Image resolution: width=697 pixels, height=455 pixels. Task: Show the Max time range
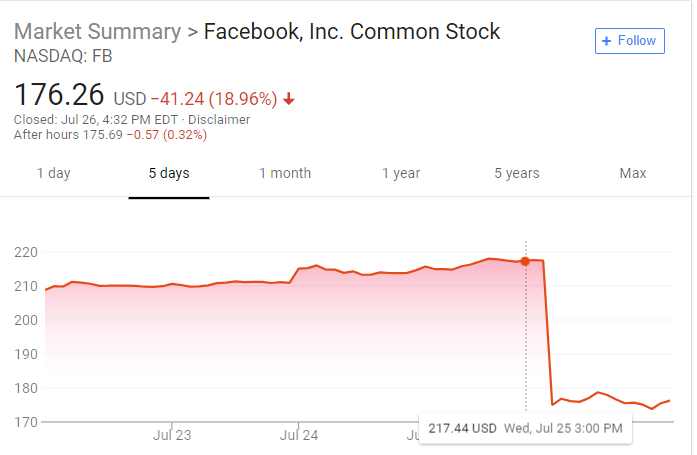[633, 173]
